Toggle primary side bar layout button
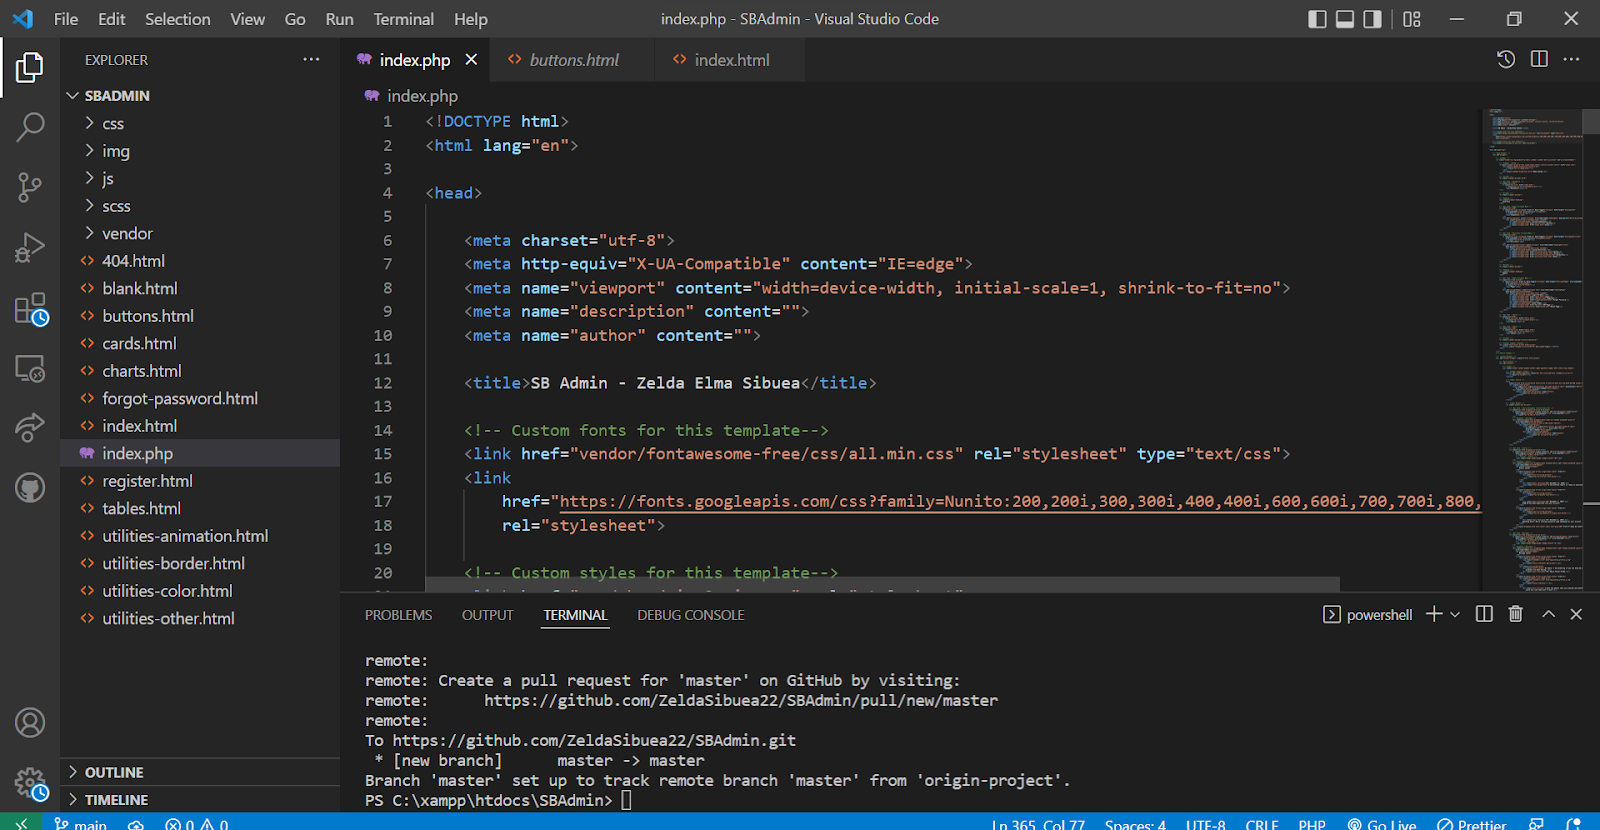The image size is (1600, 830). click(x=1317, y=19)
